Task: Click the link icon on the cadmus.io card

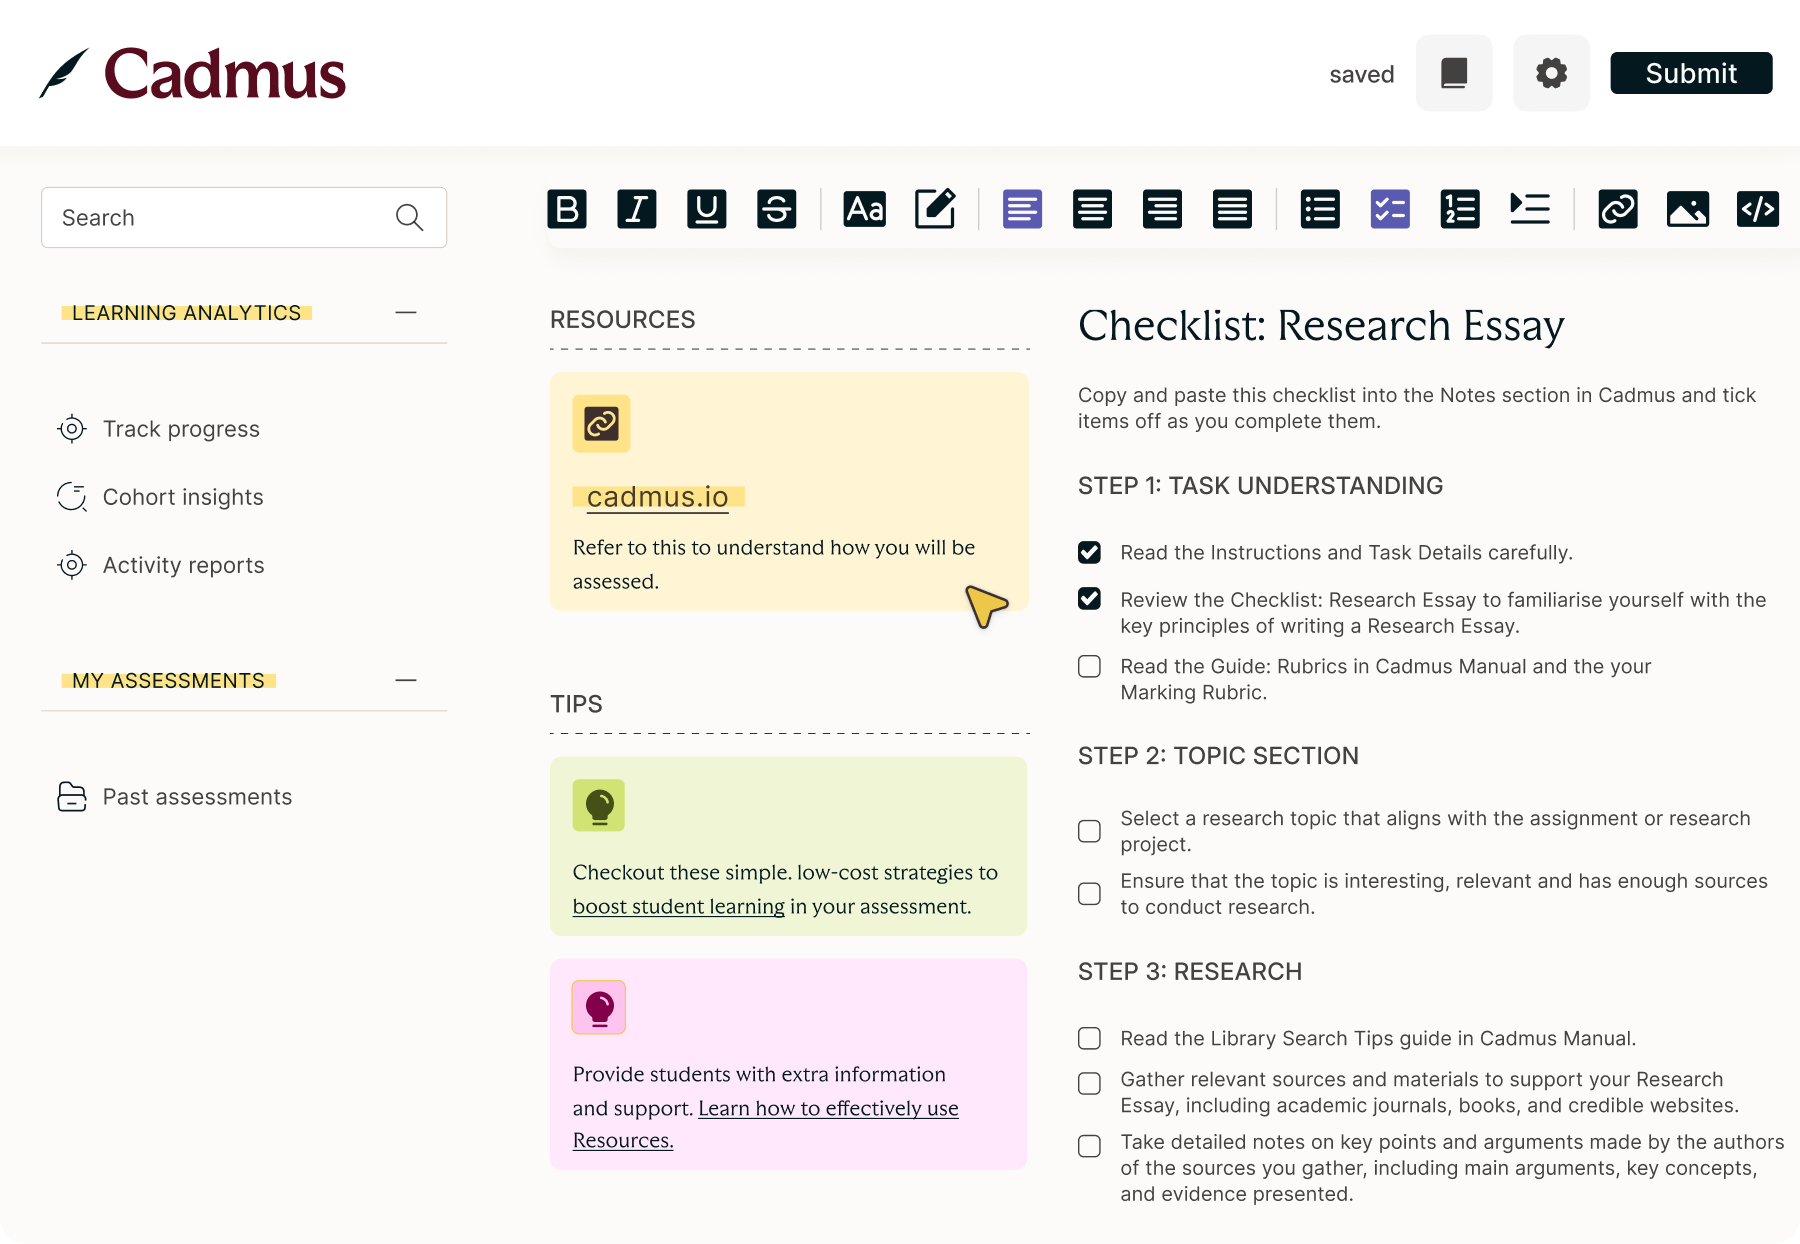Action: click(x=601, y=424)
